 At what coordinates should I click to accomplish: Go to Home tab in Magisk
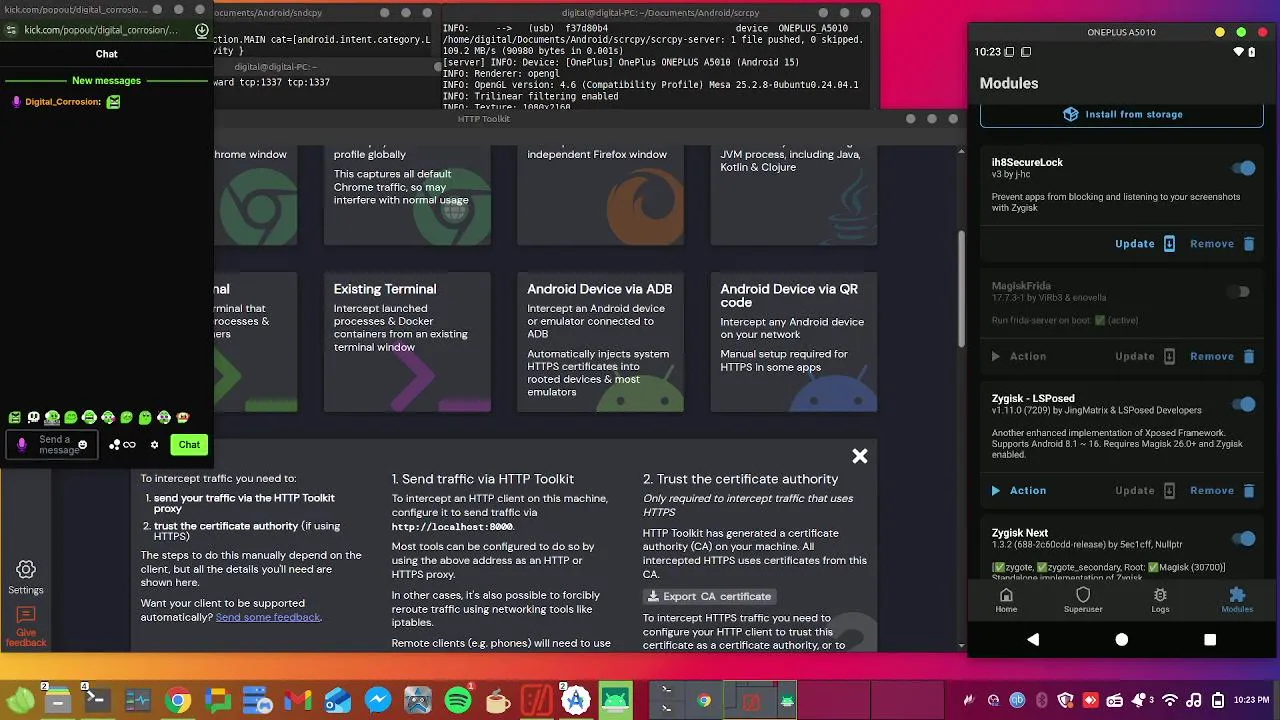[x=1006, y=600]
